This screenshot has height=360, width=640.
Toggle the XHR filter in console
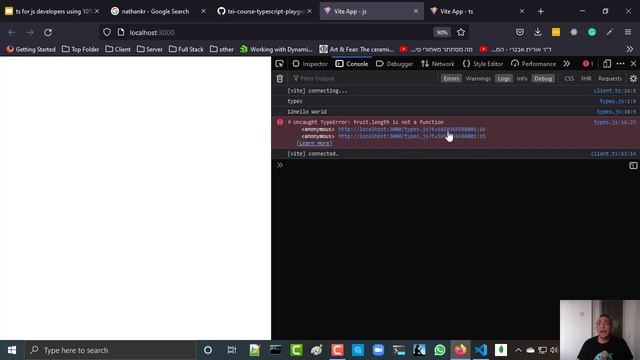[x=586, y=78]
